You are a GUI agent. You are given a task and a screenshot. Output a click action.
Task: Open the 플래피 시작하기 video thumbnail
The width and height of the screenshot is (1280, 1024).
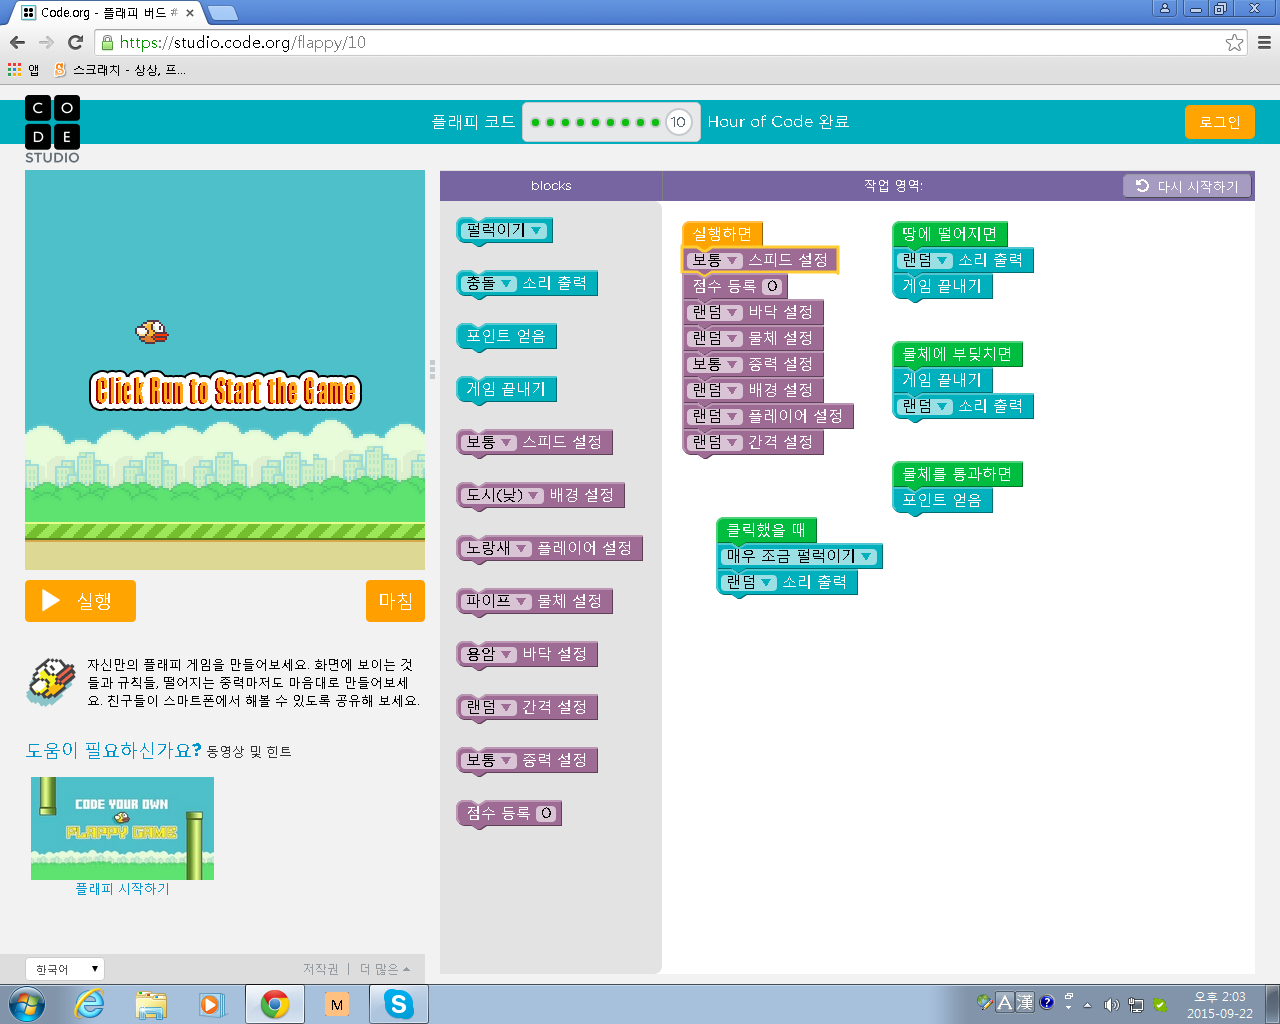point(122,828)
